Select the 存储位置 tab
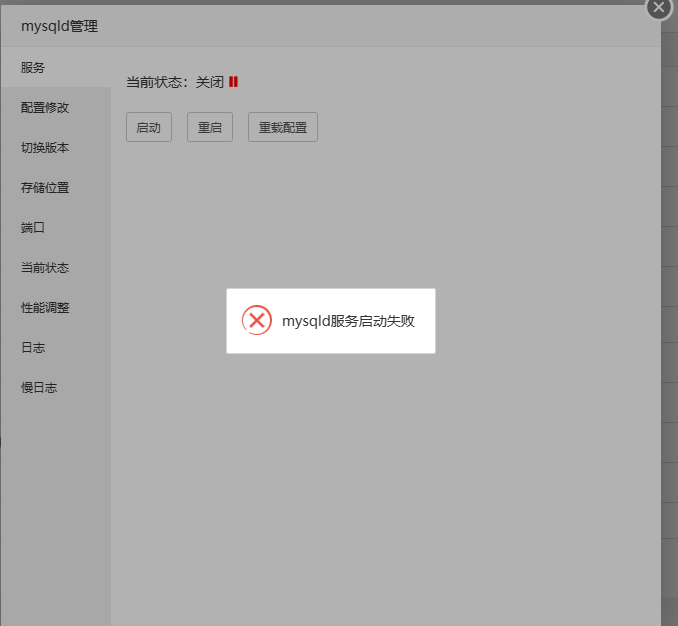Screen dimensions: 678x626 pos(56,188)
